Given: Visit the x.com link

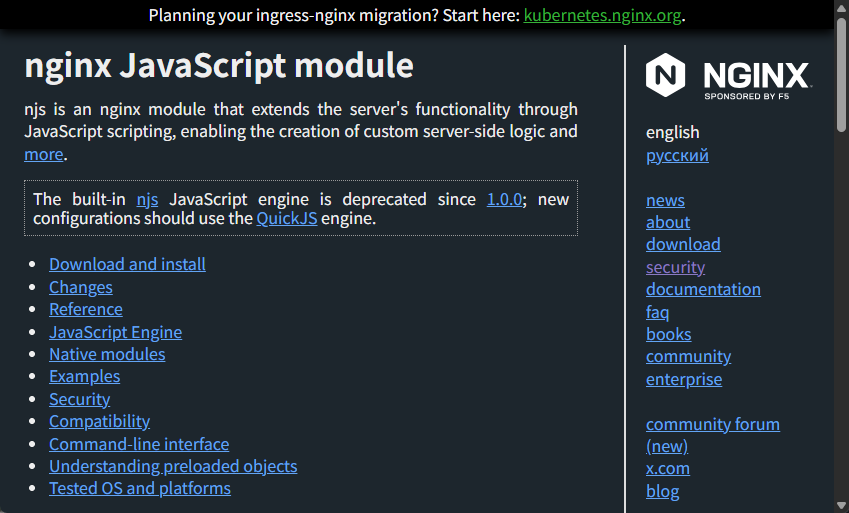Looking at the screenshot, I should pos(668,469).
